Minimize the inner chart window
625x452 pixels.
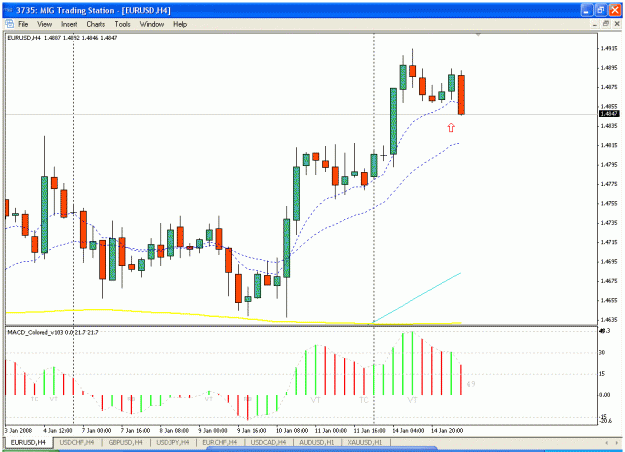594,24
